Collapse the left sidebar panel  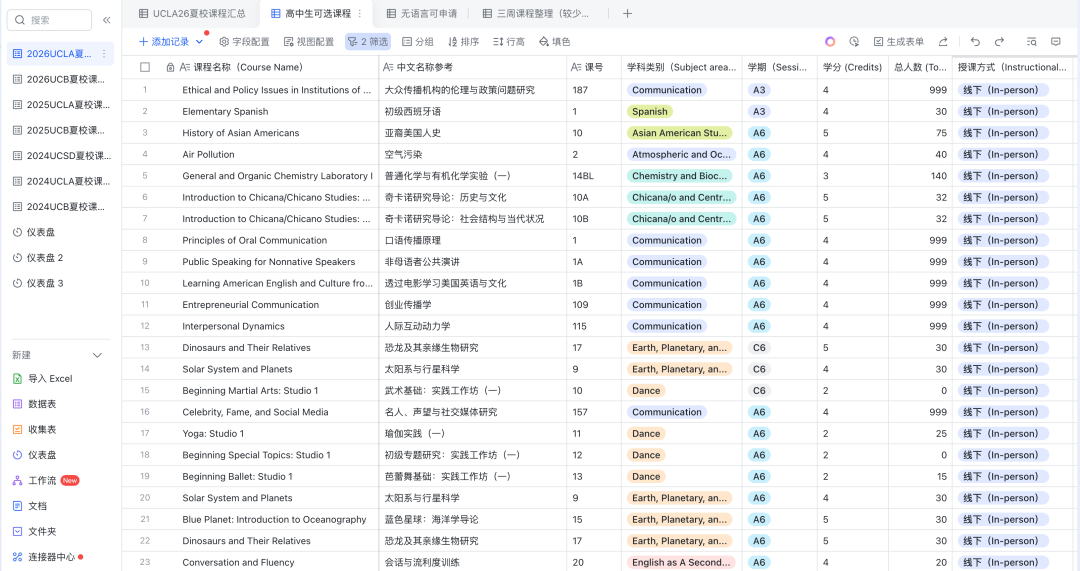(x=107, y=20)
